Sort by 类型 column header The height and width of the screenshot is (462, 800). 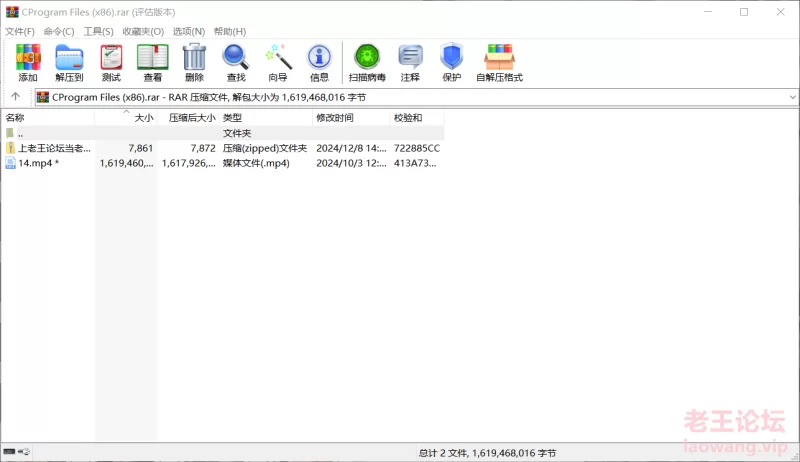pos(265,118)
